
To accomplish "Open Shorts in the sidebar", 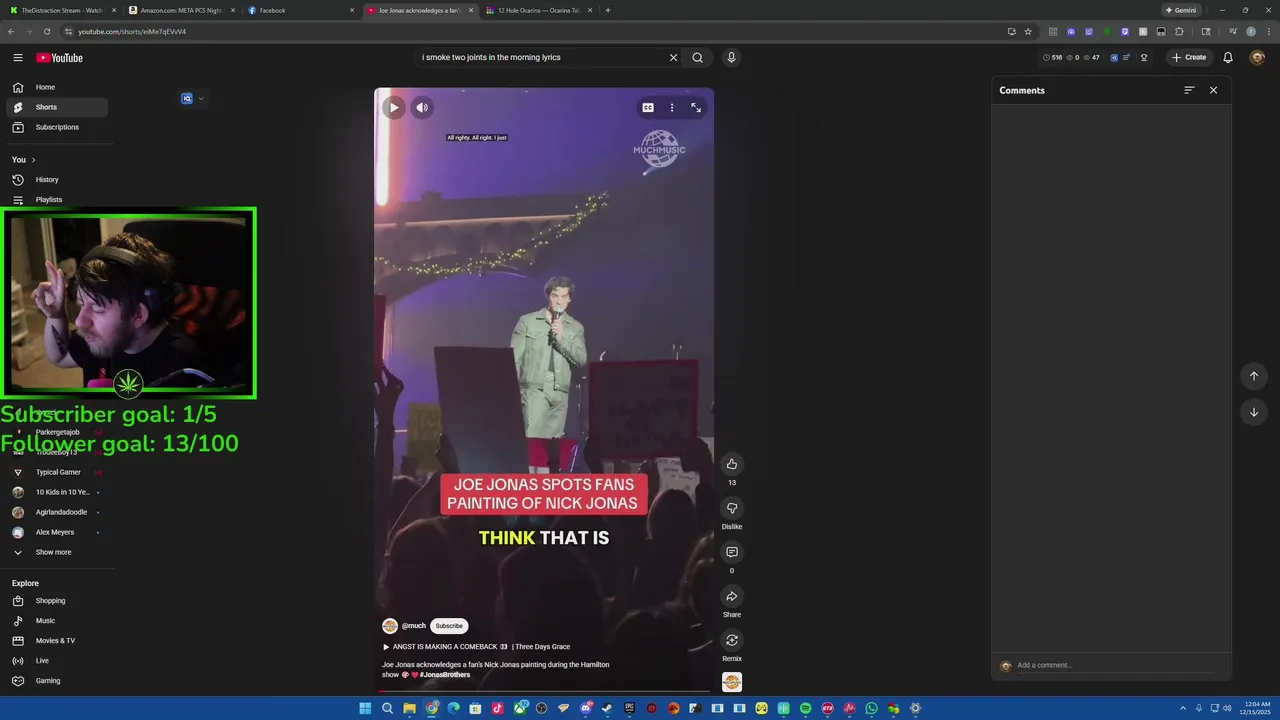I will (57, 107).
